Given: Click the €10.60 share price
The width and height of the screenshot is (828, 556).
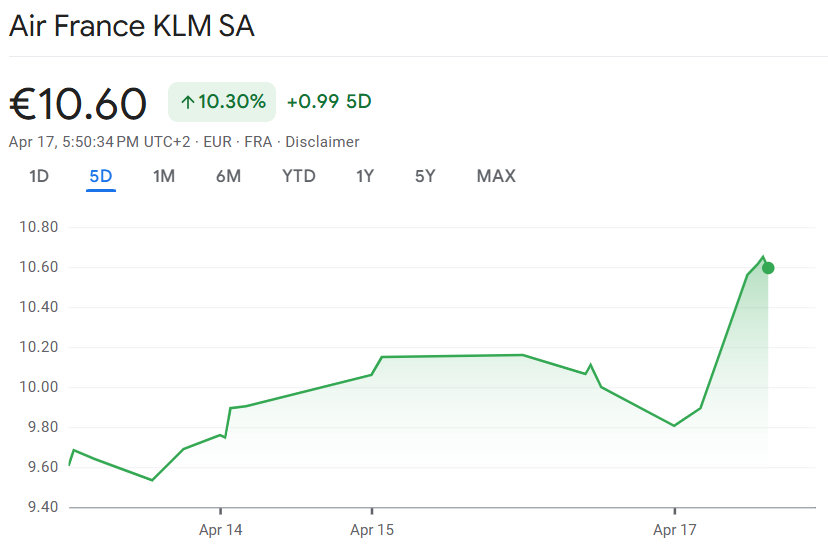Looking at the screenshot, I should click(78, 103).
